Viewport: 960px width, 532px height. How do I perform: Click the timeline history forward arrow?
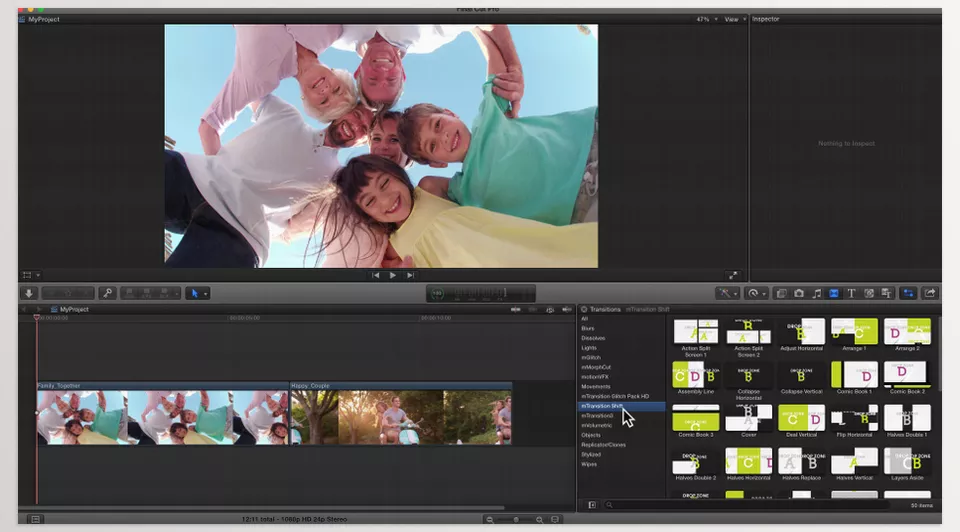coord(39,309)
